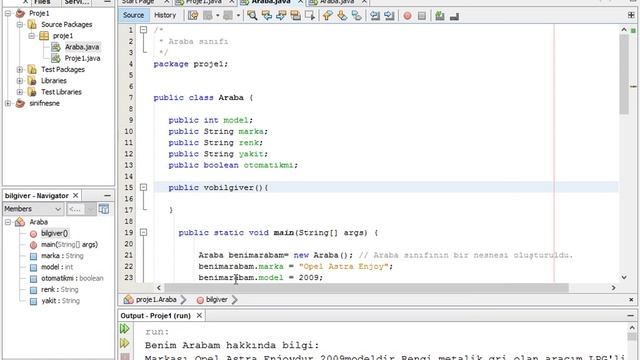Fold the bilgiver method at line 15
Viewport: 640px width, 360px height.
pos(143,187)
